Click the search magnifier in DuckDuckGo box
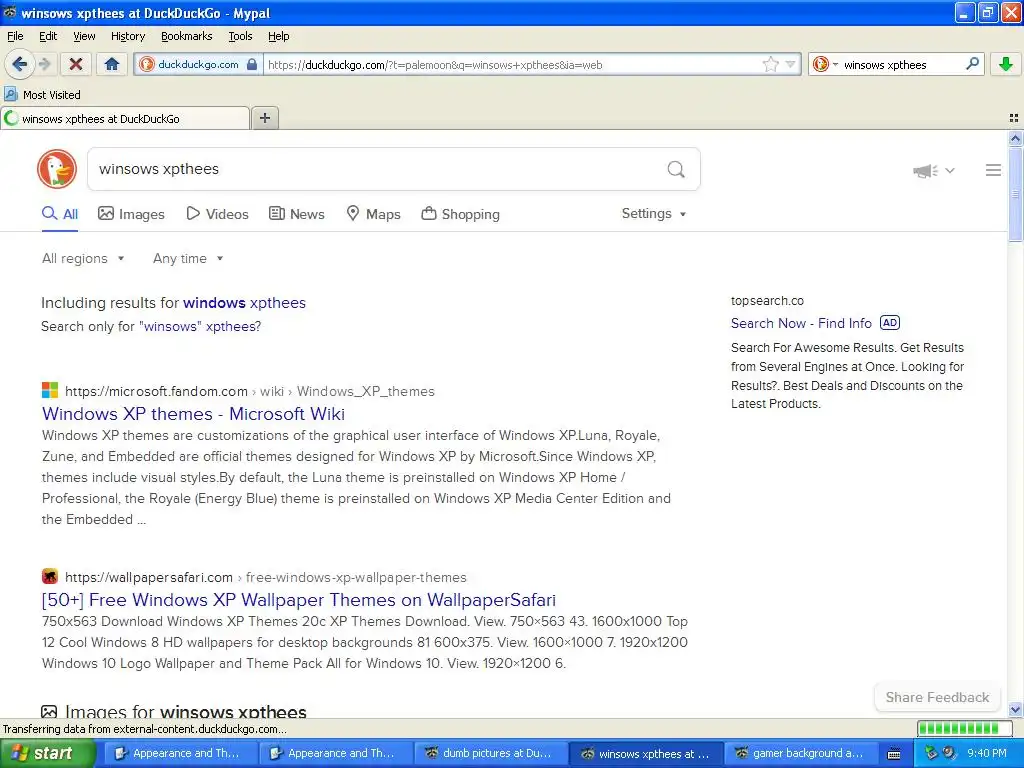Screen dimensions: 1024x768 (x=676, y=170)
